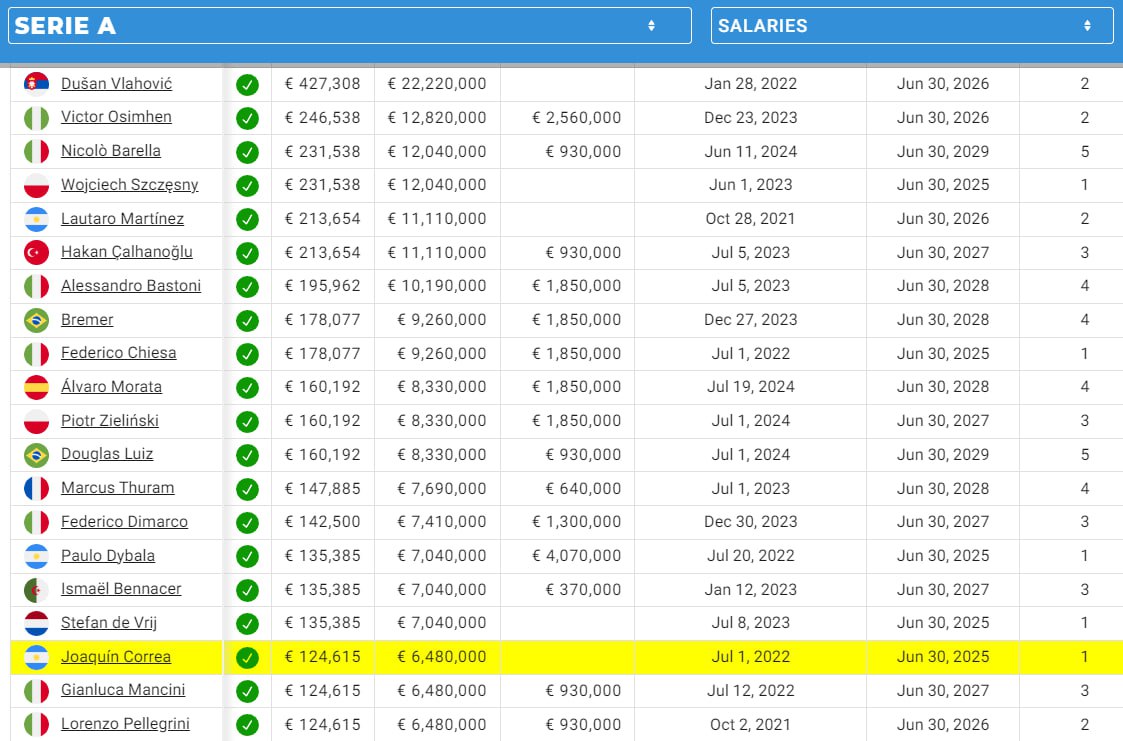Click Serbian flag icon beside Dušan Vlahović
Viewport: 1123px width, 741px height.
[36, 84]
